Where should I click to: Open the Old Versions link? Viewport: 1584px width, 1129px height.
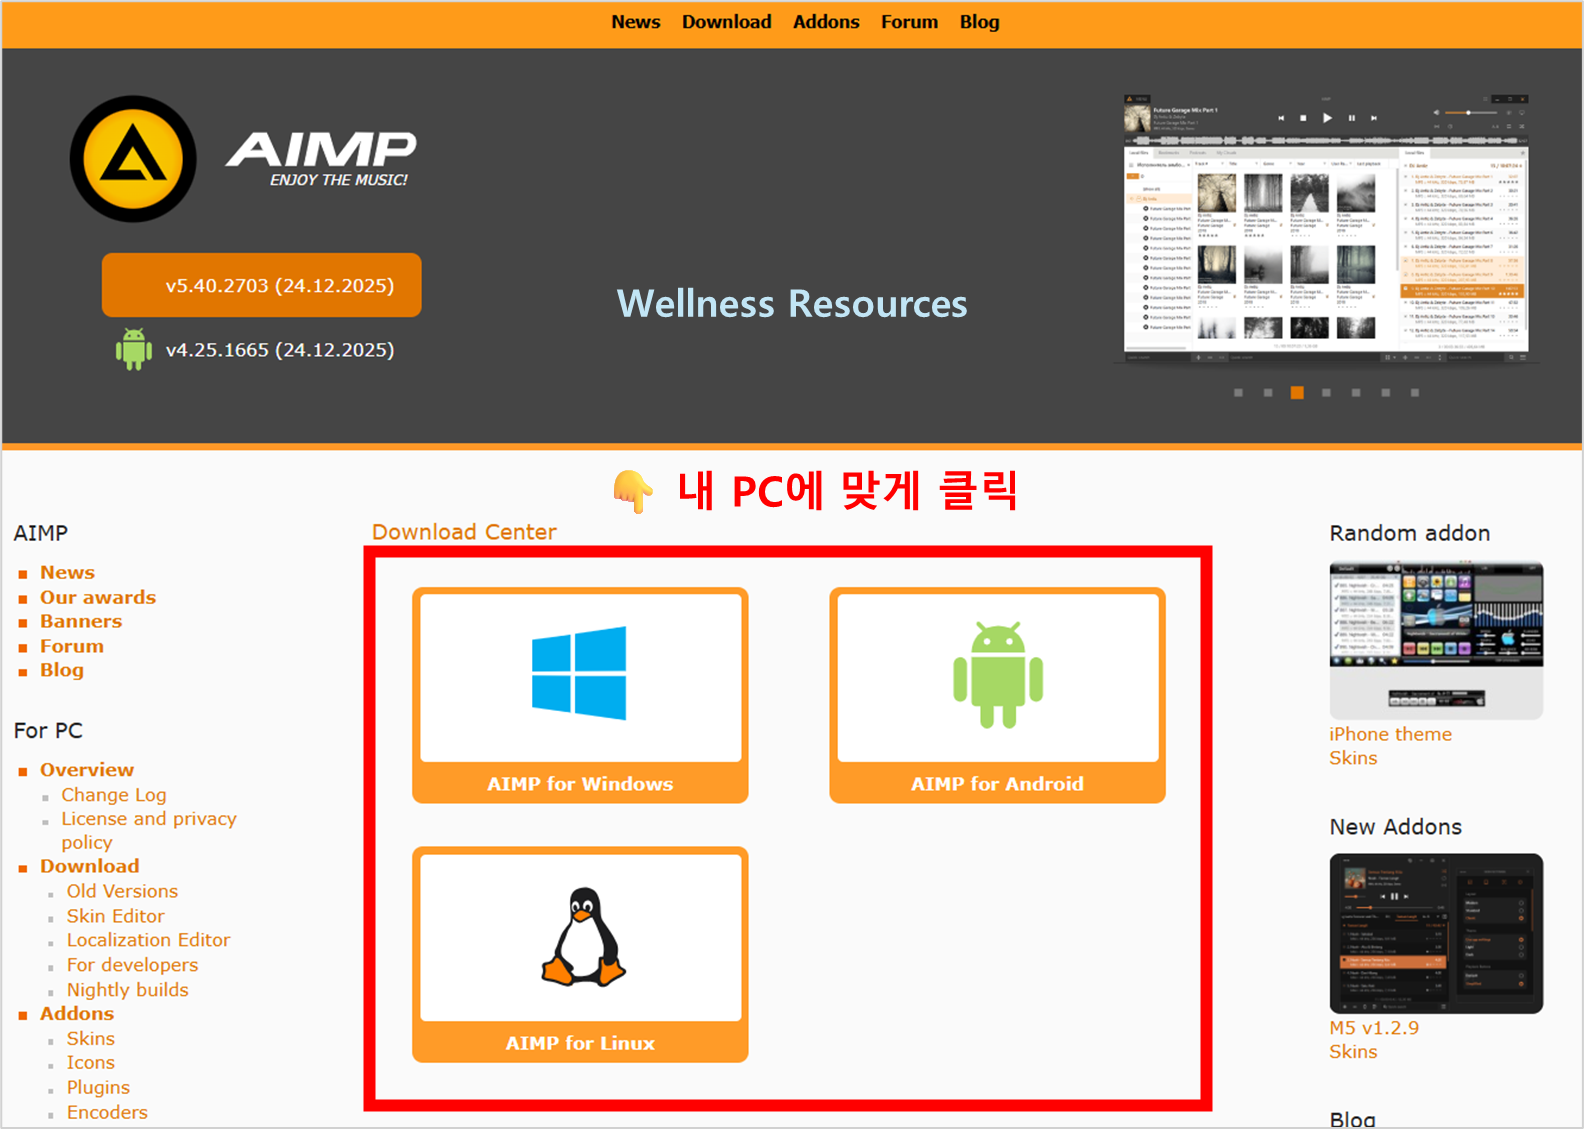click(122, 891)
